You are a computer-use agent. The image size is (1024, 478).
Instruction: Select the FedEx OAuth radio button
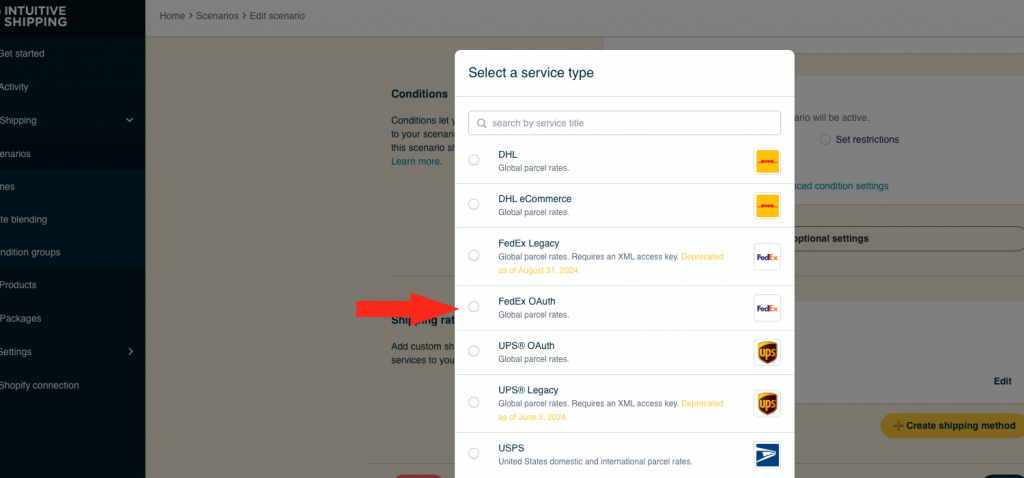coord(473,307)
